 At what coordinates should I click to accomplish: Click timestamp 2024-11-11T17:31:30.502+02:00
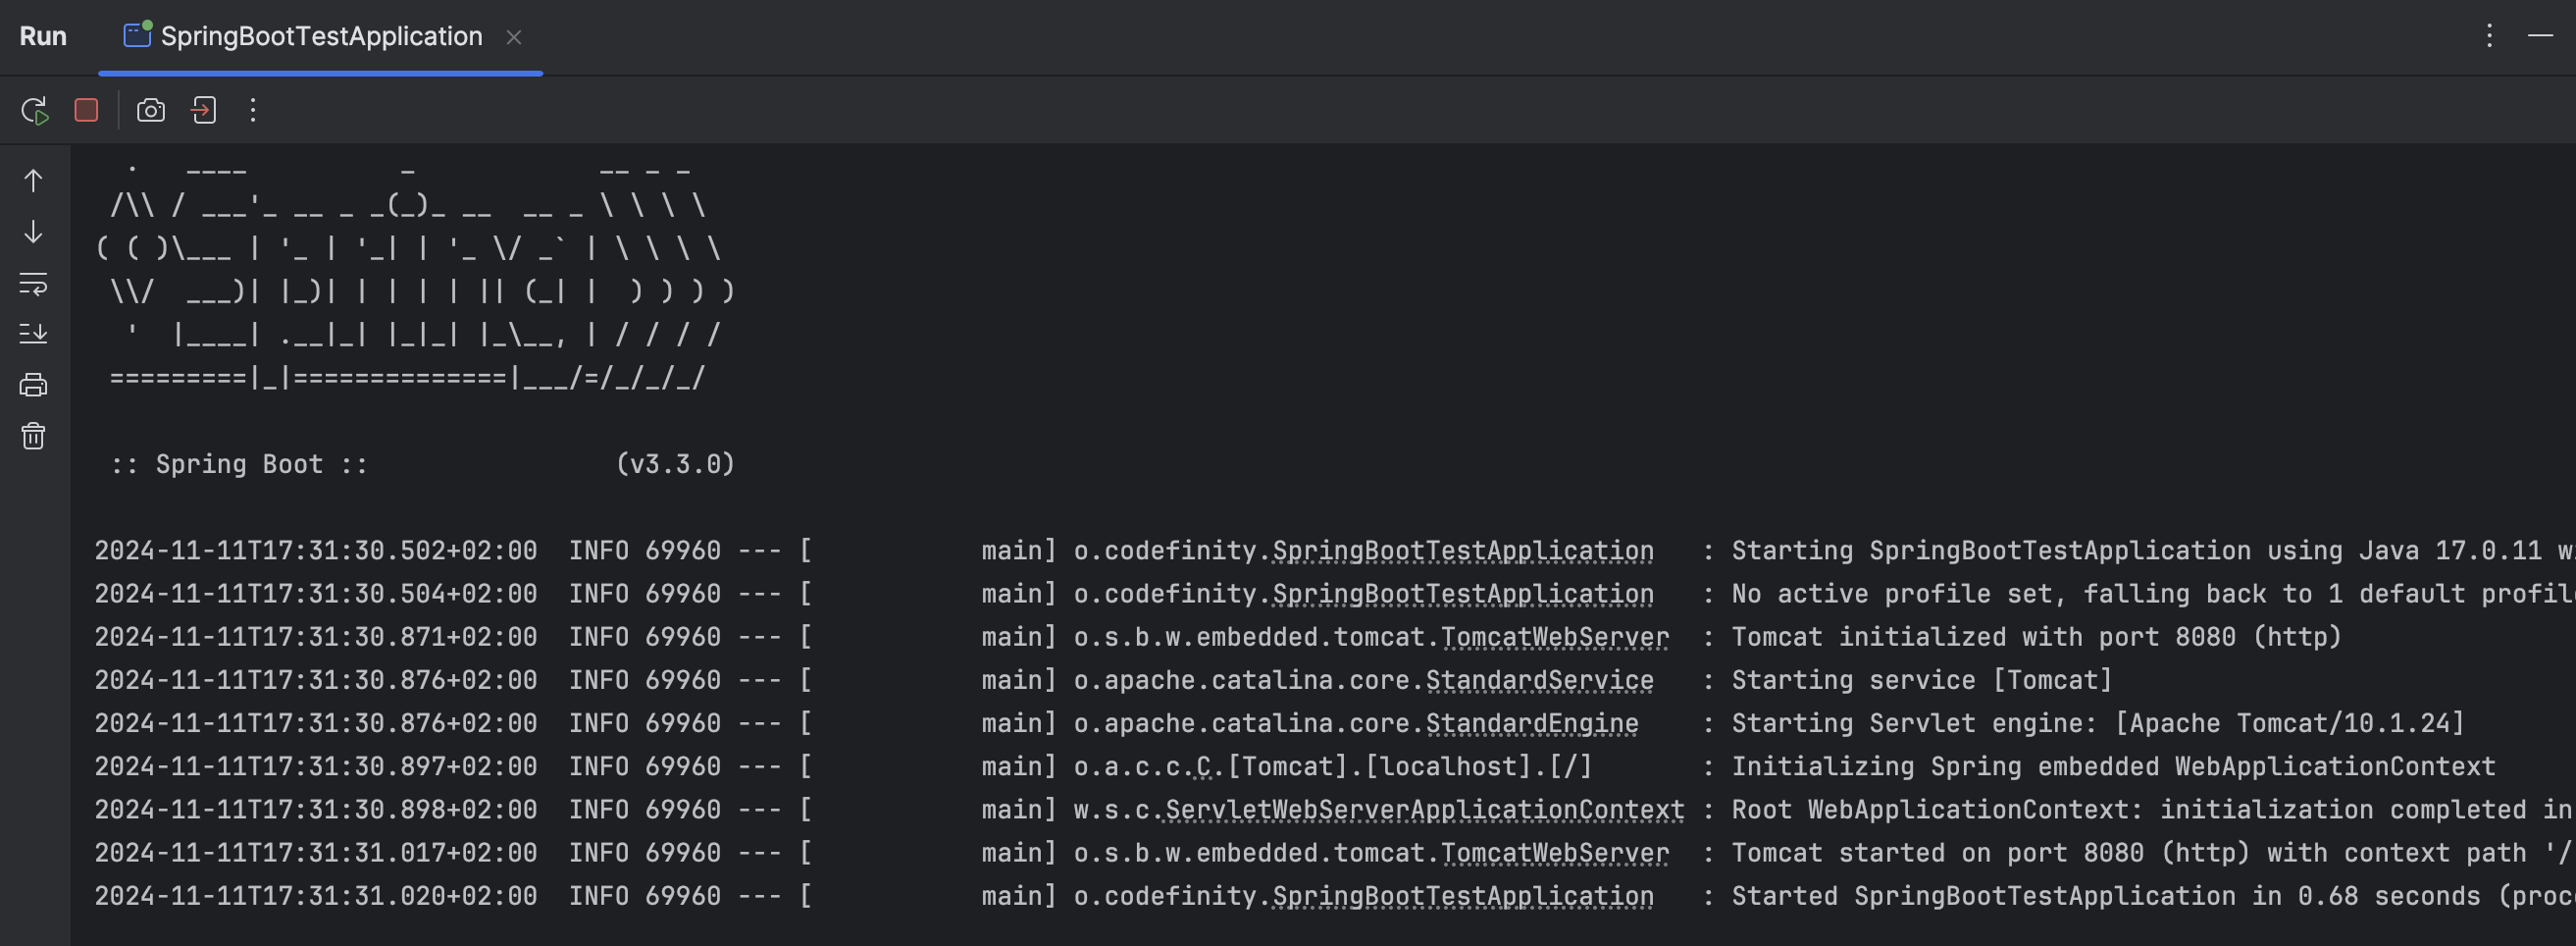[316, 551]
